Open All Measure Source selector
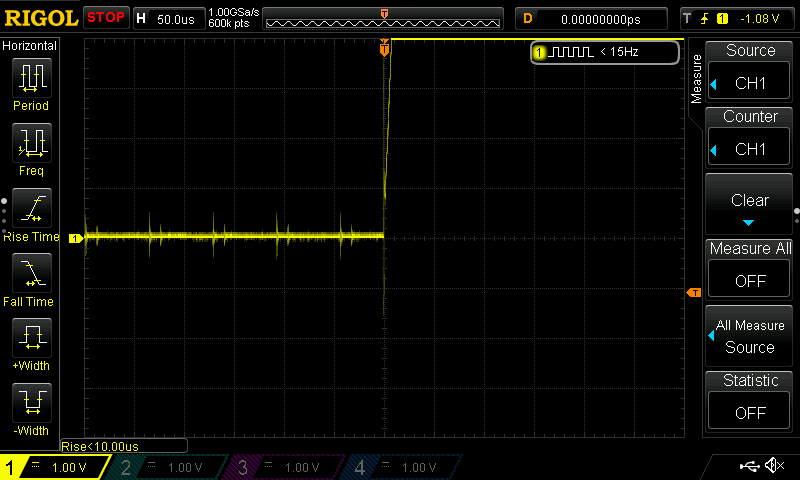Screen dimensions: 800x480 coord(750,337)
